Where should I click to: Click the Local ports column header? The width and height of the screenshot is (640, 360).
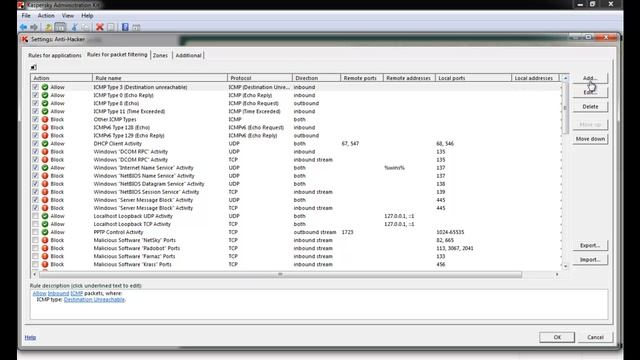pyautogui.click(x=473, y=78)
